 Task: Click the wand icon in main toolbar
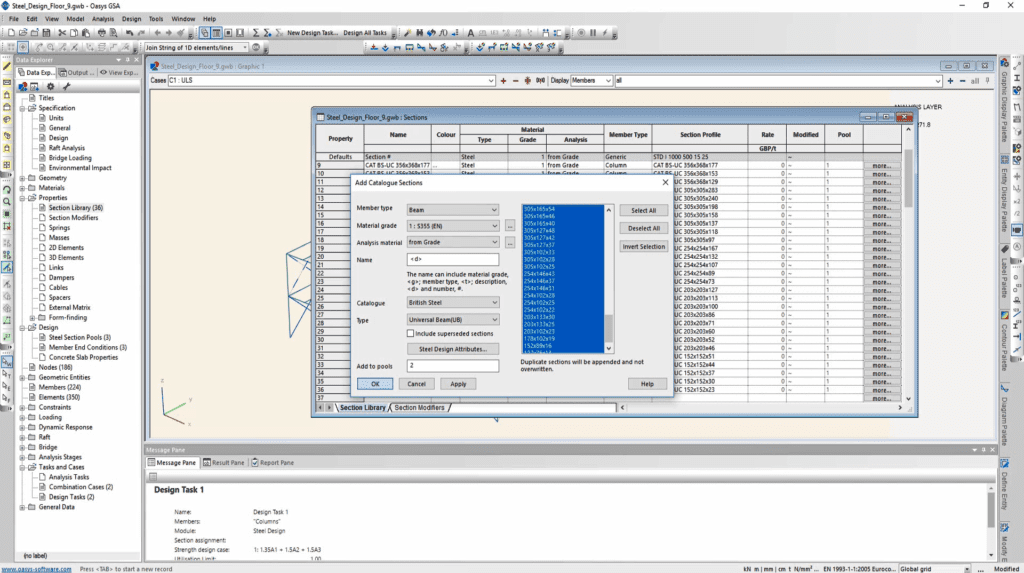[x=408, y=33]
